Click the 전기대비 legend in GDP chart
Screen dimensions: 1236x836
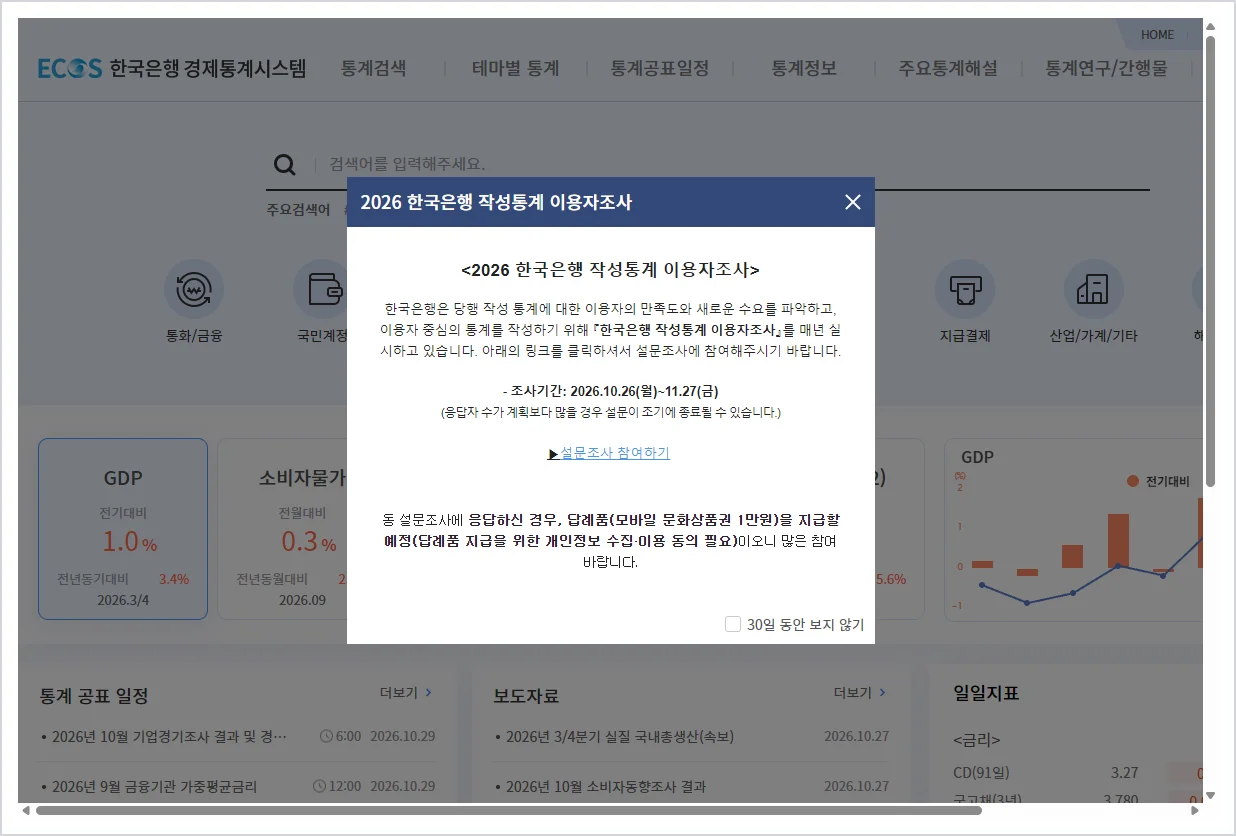pyautogui.click(x=1158, y=481)
